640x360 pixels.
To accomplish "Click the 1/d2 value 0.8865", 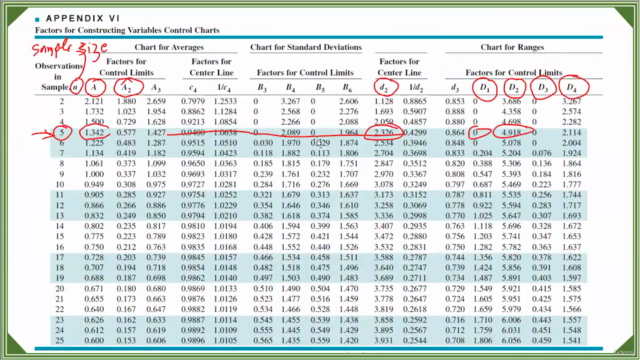I will [x=415, y=101].
